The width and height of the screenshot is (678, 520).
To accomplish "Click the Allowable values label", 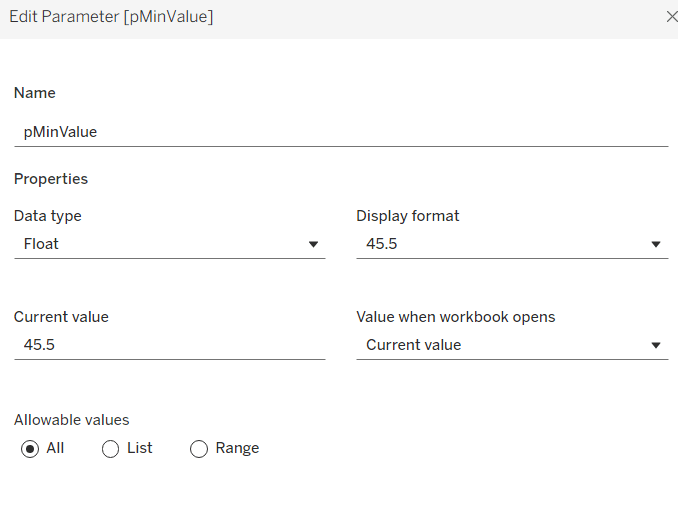I will click(71, 420).
